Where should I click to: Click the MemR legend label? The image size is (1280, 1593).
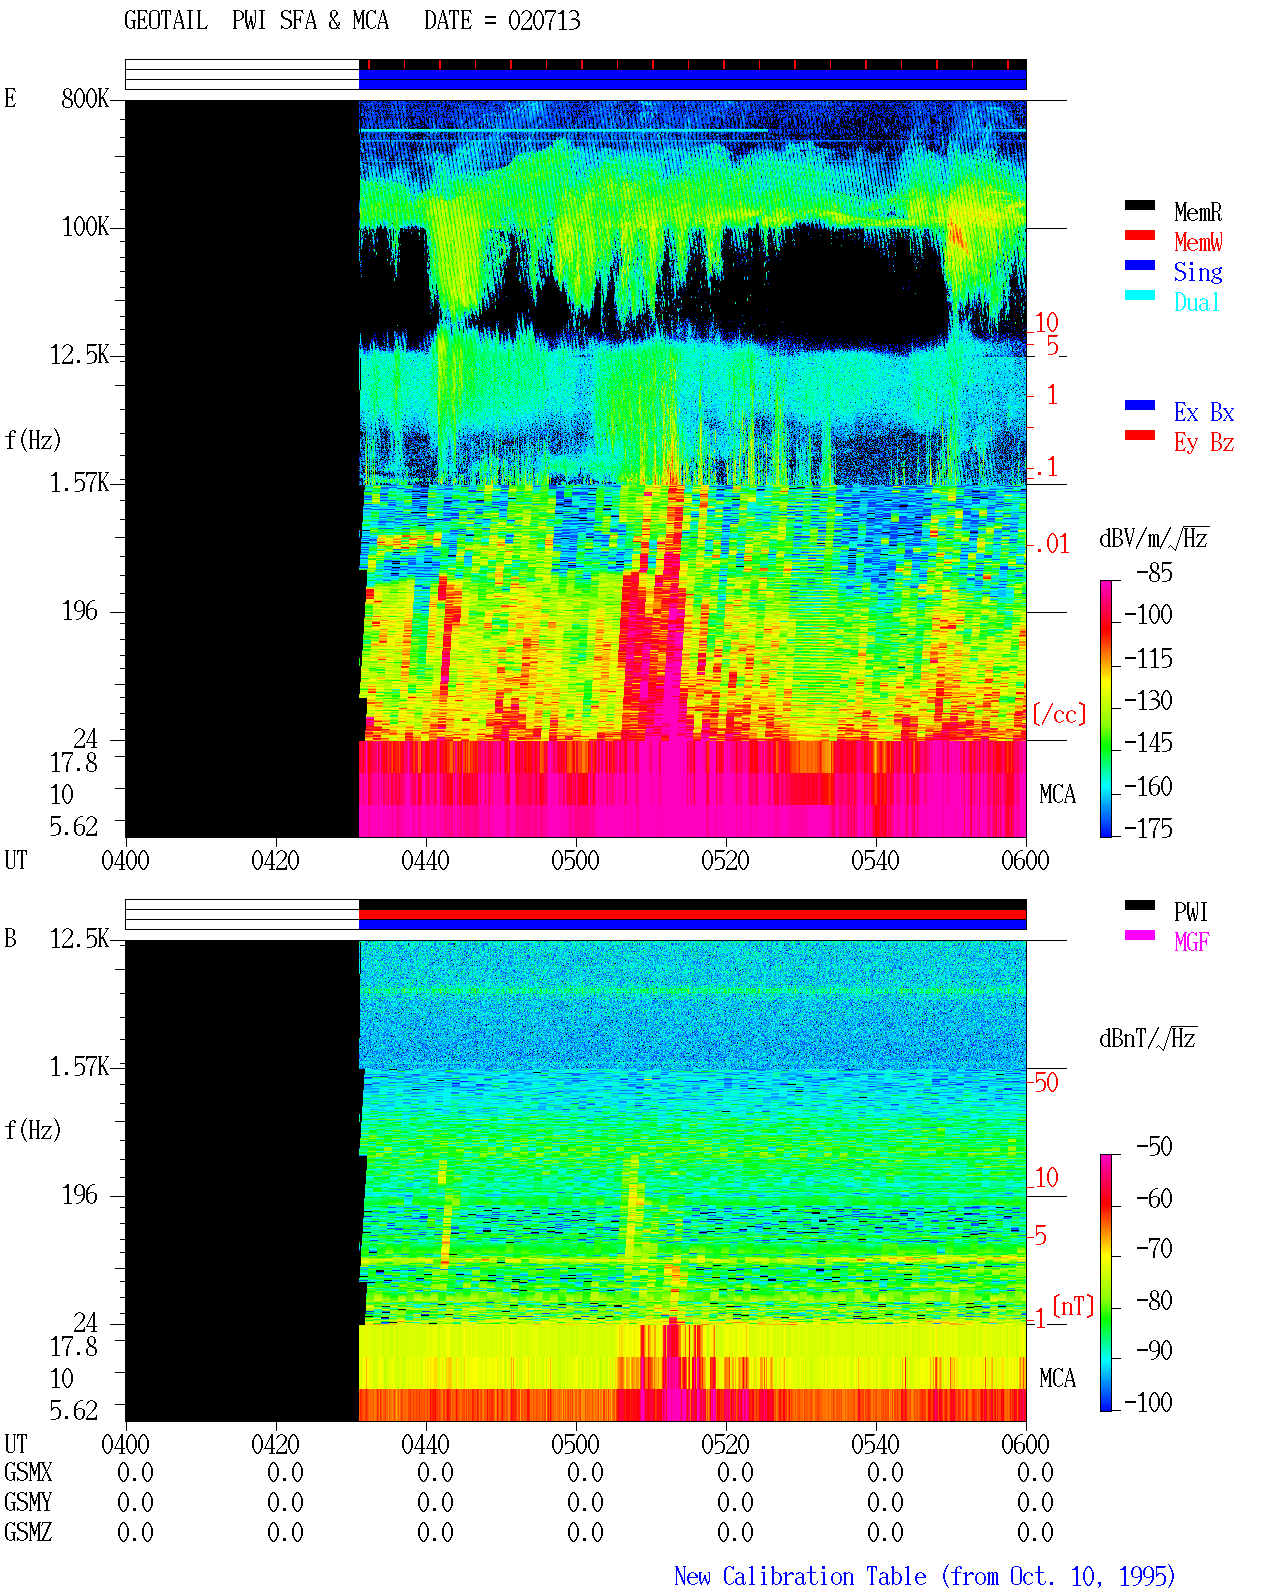(1198, 212)
